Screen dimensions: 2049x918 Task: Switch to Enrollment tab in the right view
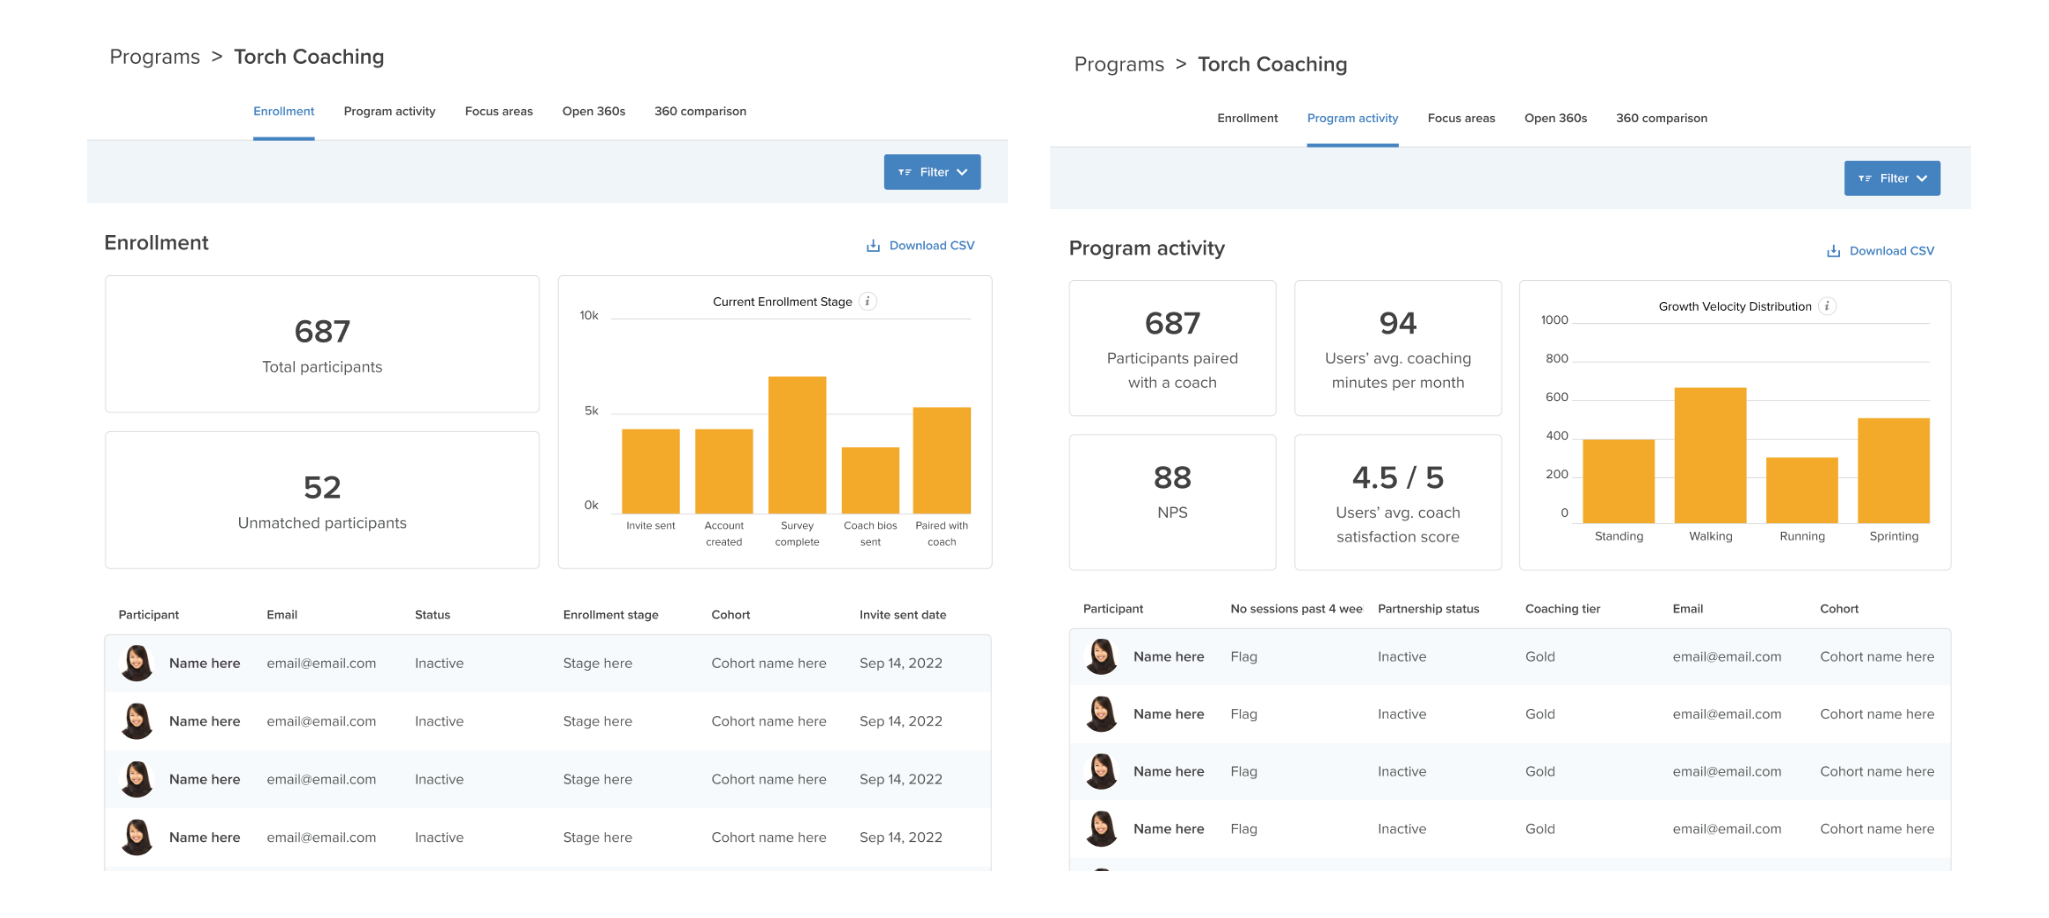tap(1248, 118)
